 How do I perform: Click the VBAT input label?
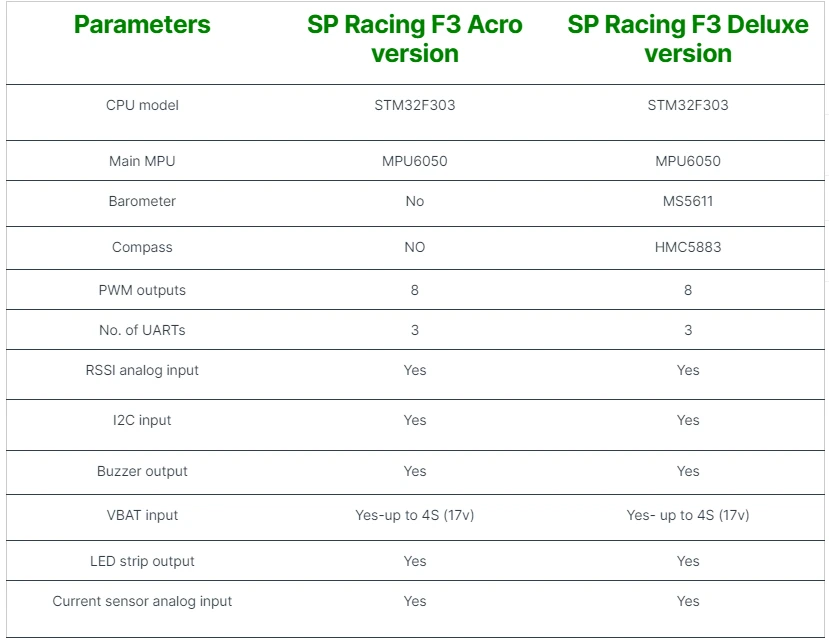[x=142, y=515]
